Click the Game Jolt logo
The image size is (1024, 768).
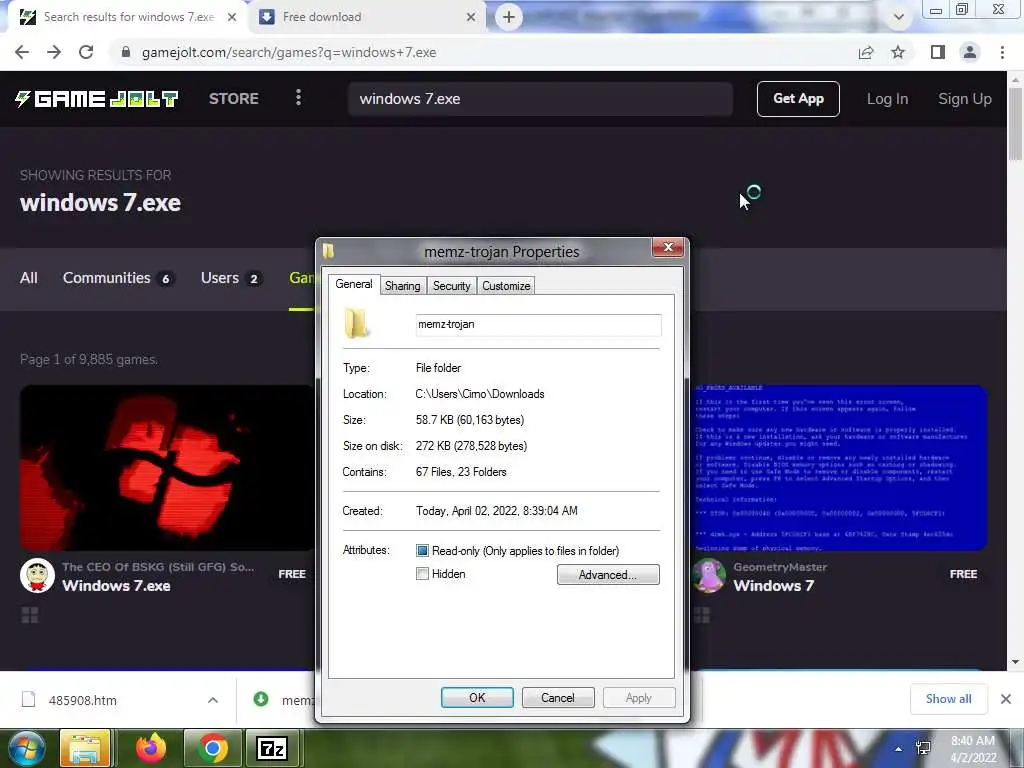[96, 99]
